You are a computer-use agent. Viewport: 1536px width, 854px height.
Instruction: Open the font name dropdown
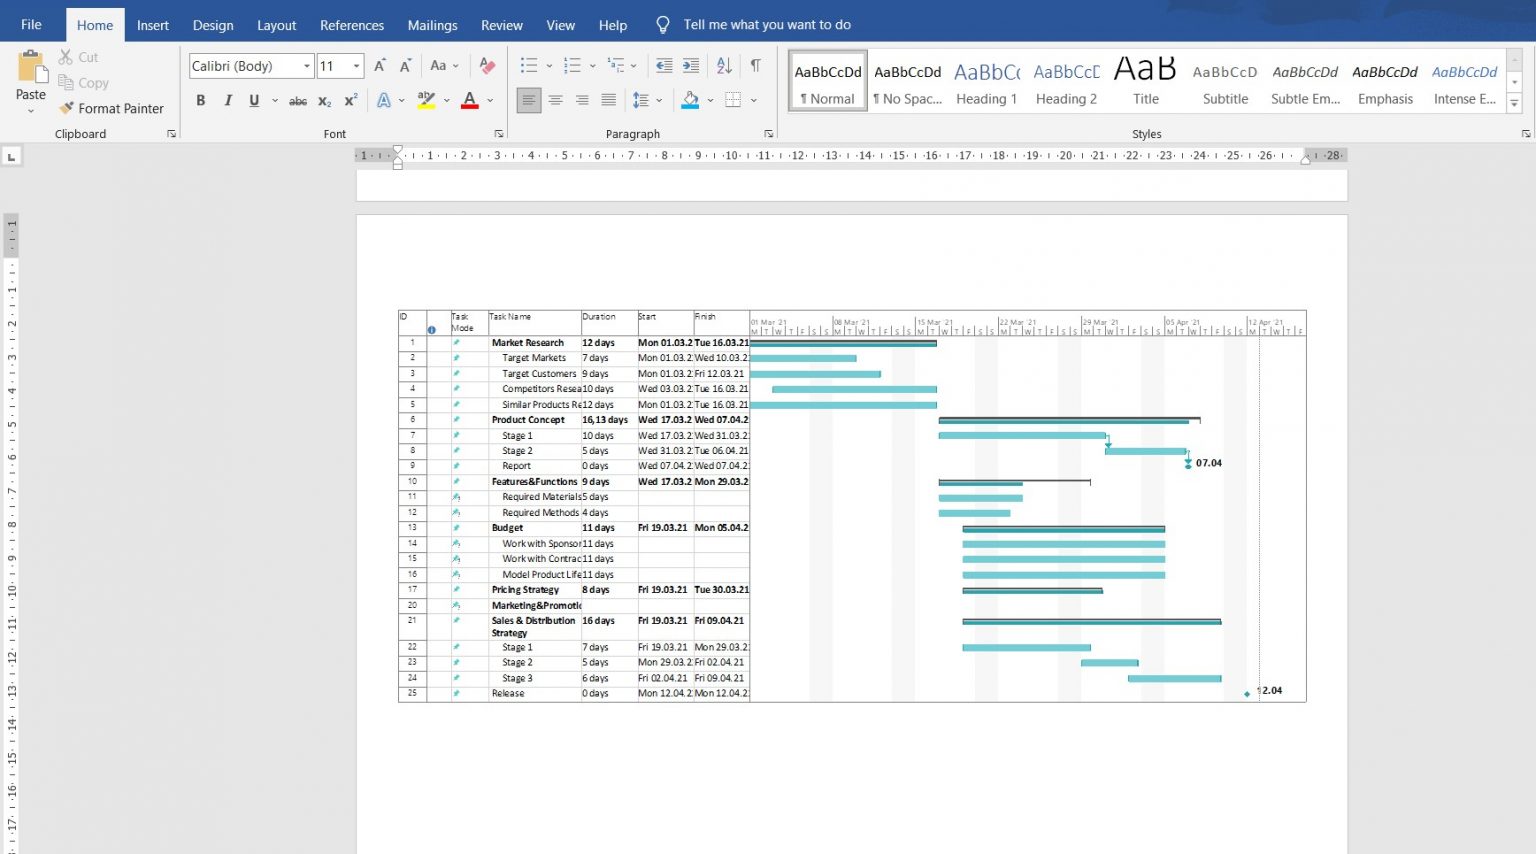[306, 65]
